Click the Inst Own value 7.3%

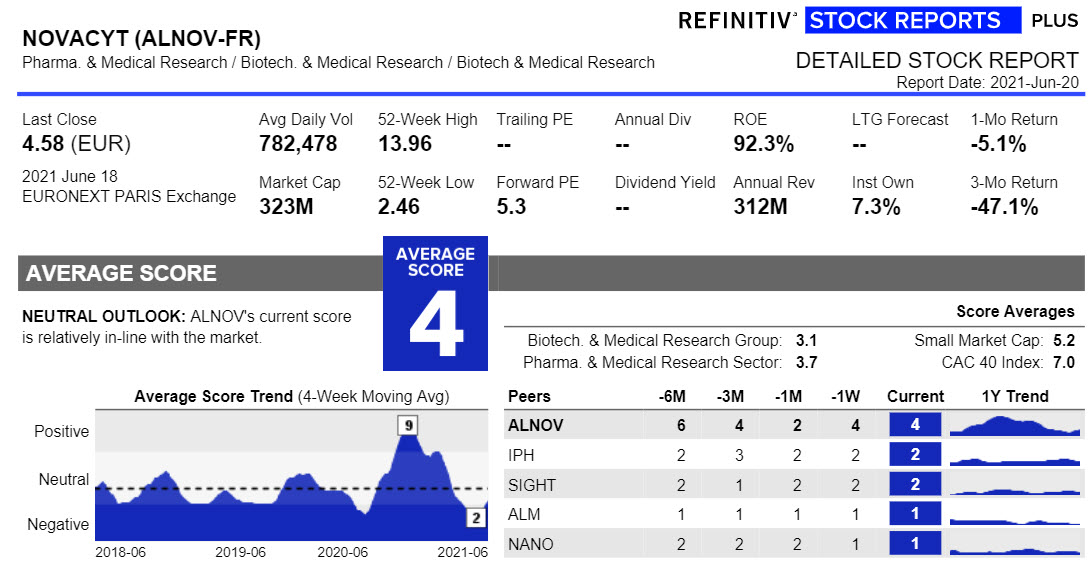876,207
